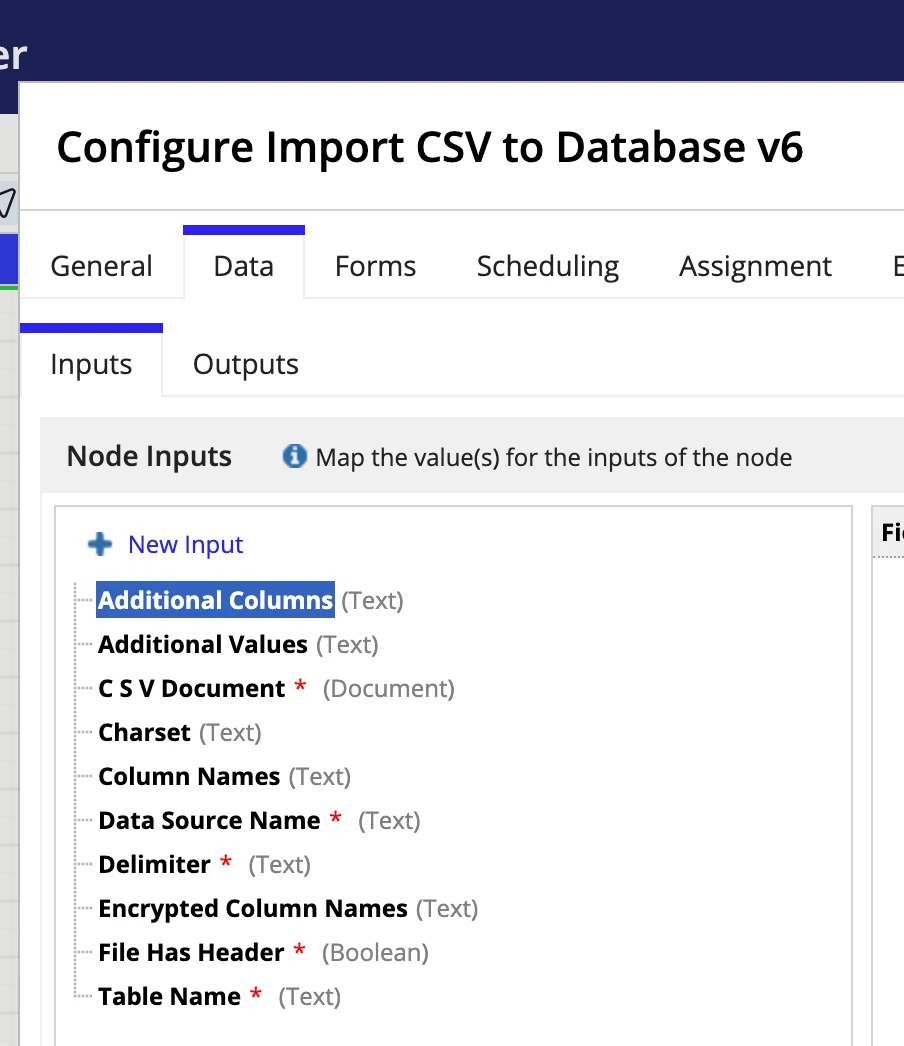904x1046 pixels.
Task: Select the Additional Columns input
Action: coord(215,600)
